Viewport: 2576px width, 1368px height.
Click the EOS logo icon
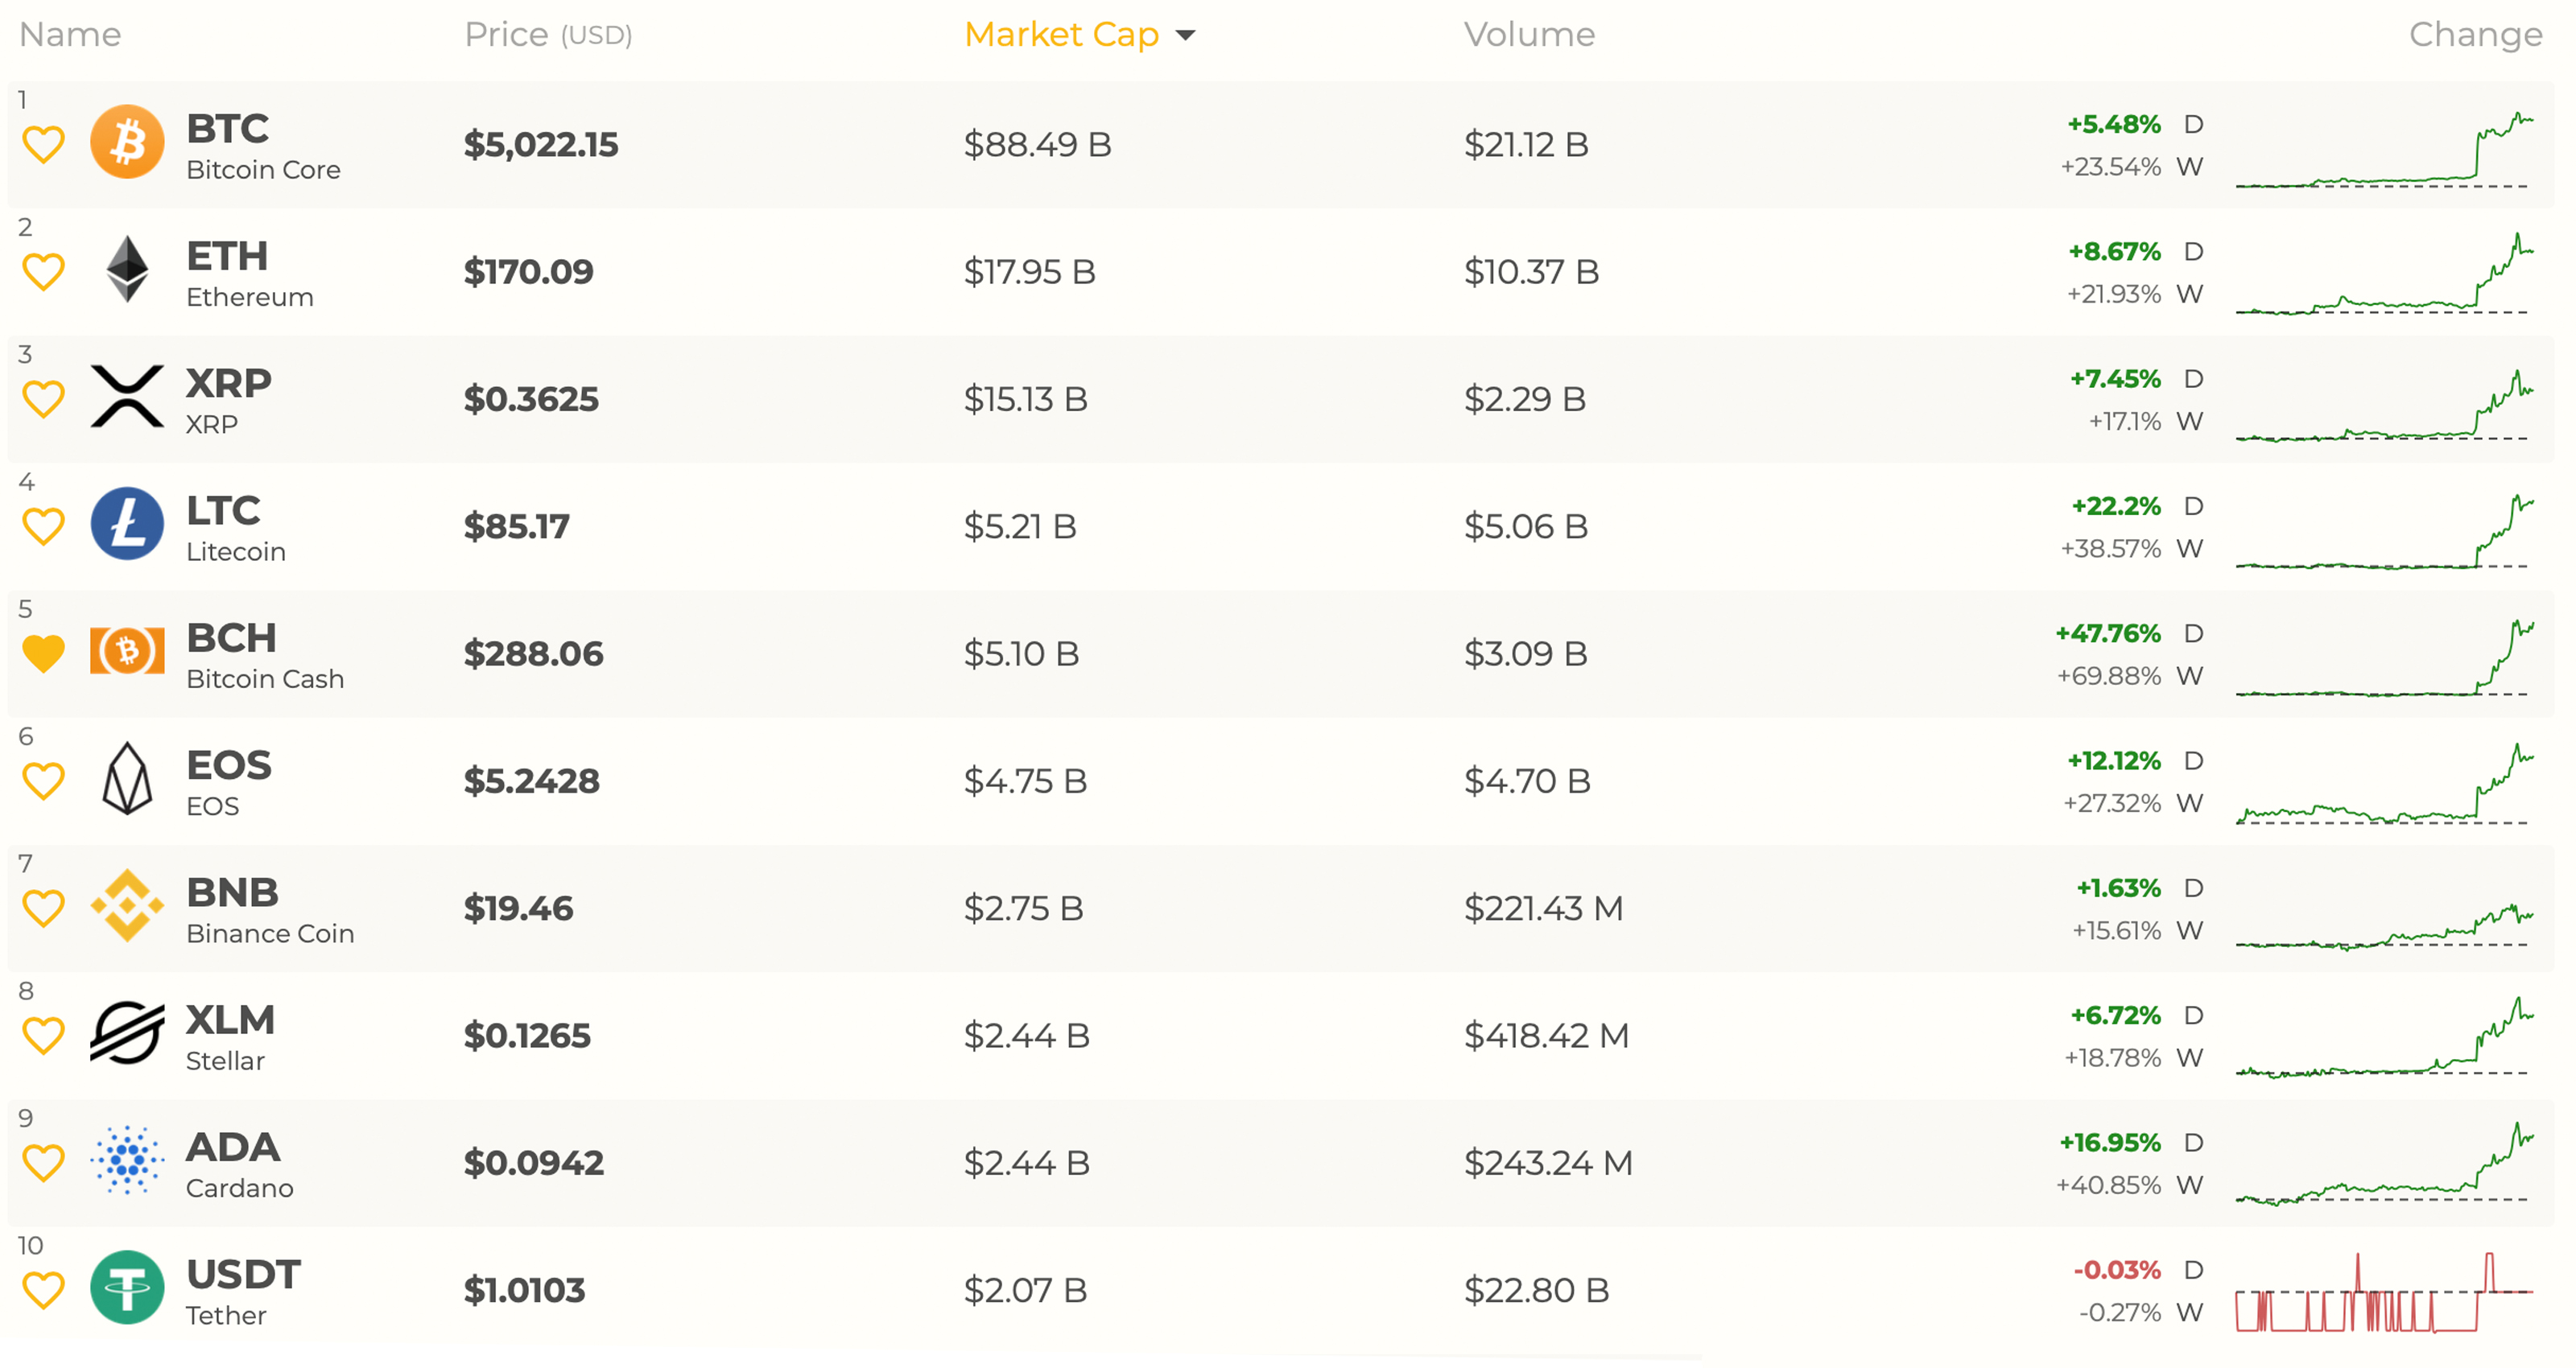point(127,779)
